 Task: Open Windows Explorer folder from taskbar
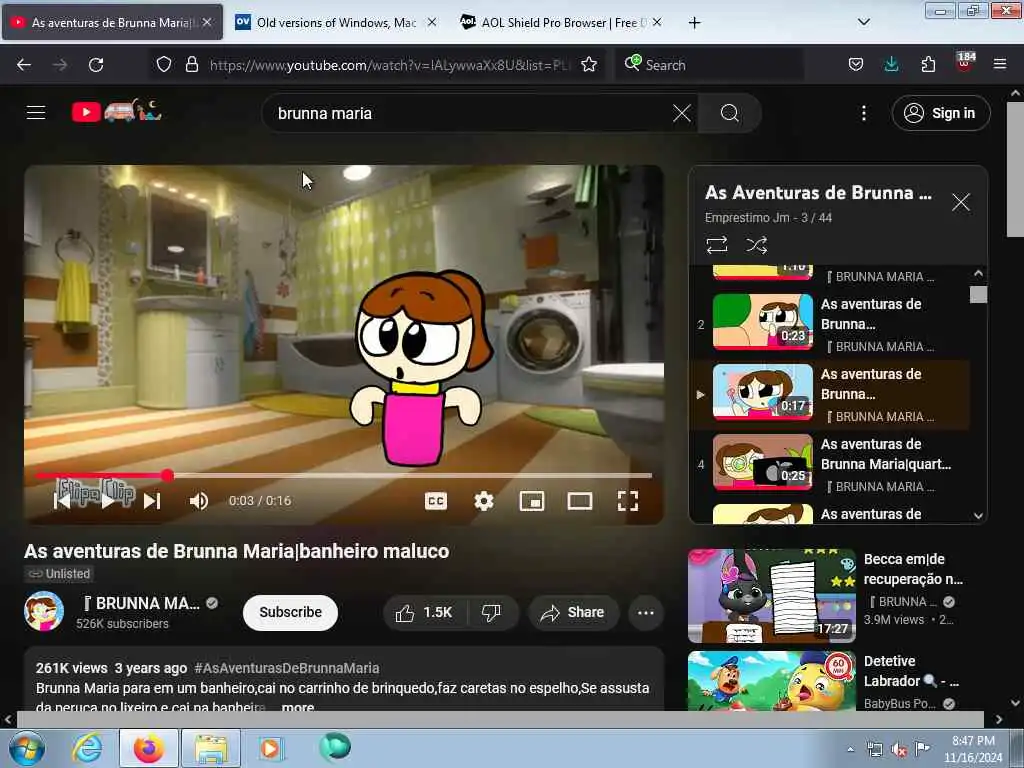(211, 748)
